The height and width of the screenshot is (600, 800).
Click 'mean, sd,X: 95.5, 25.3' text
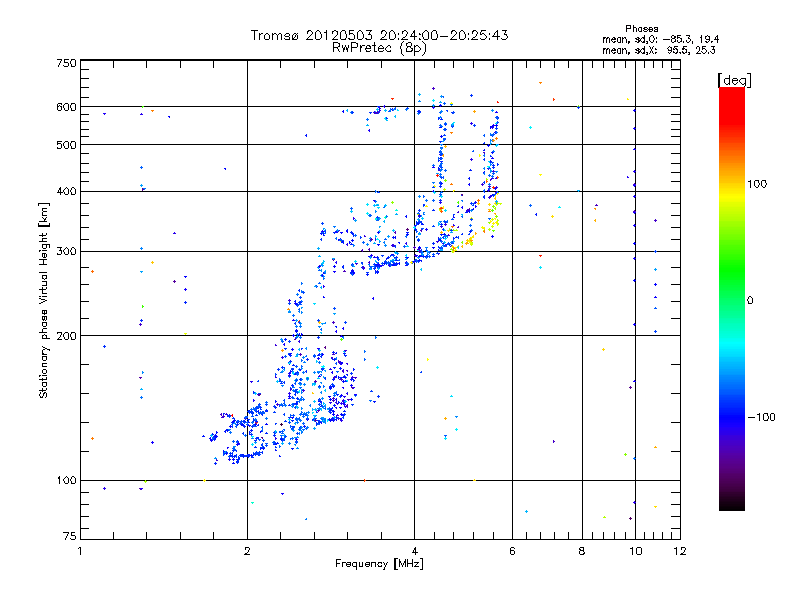659,50
